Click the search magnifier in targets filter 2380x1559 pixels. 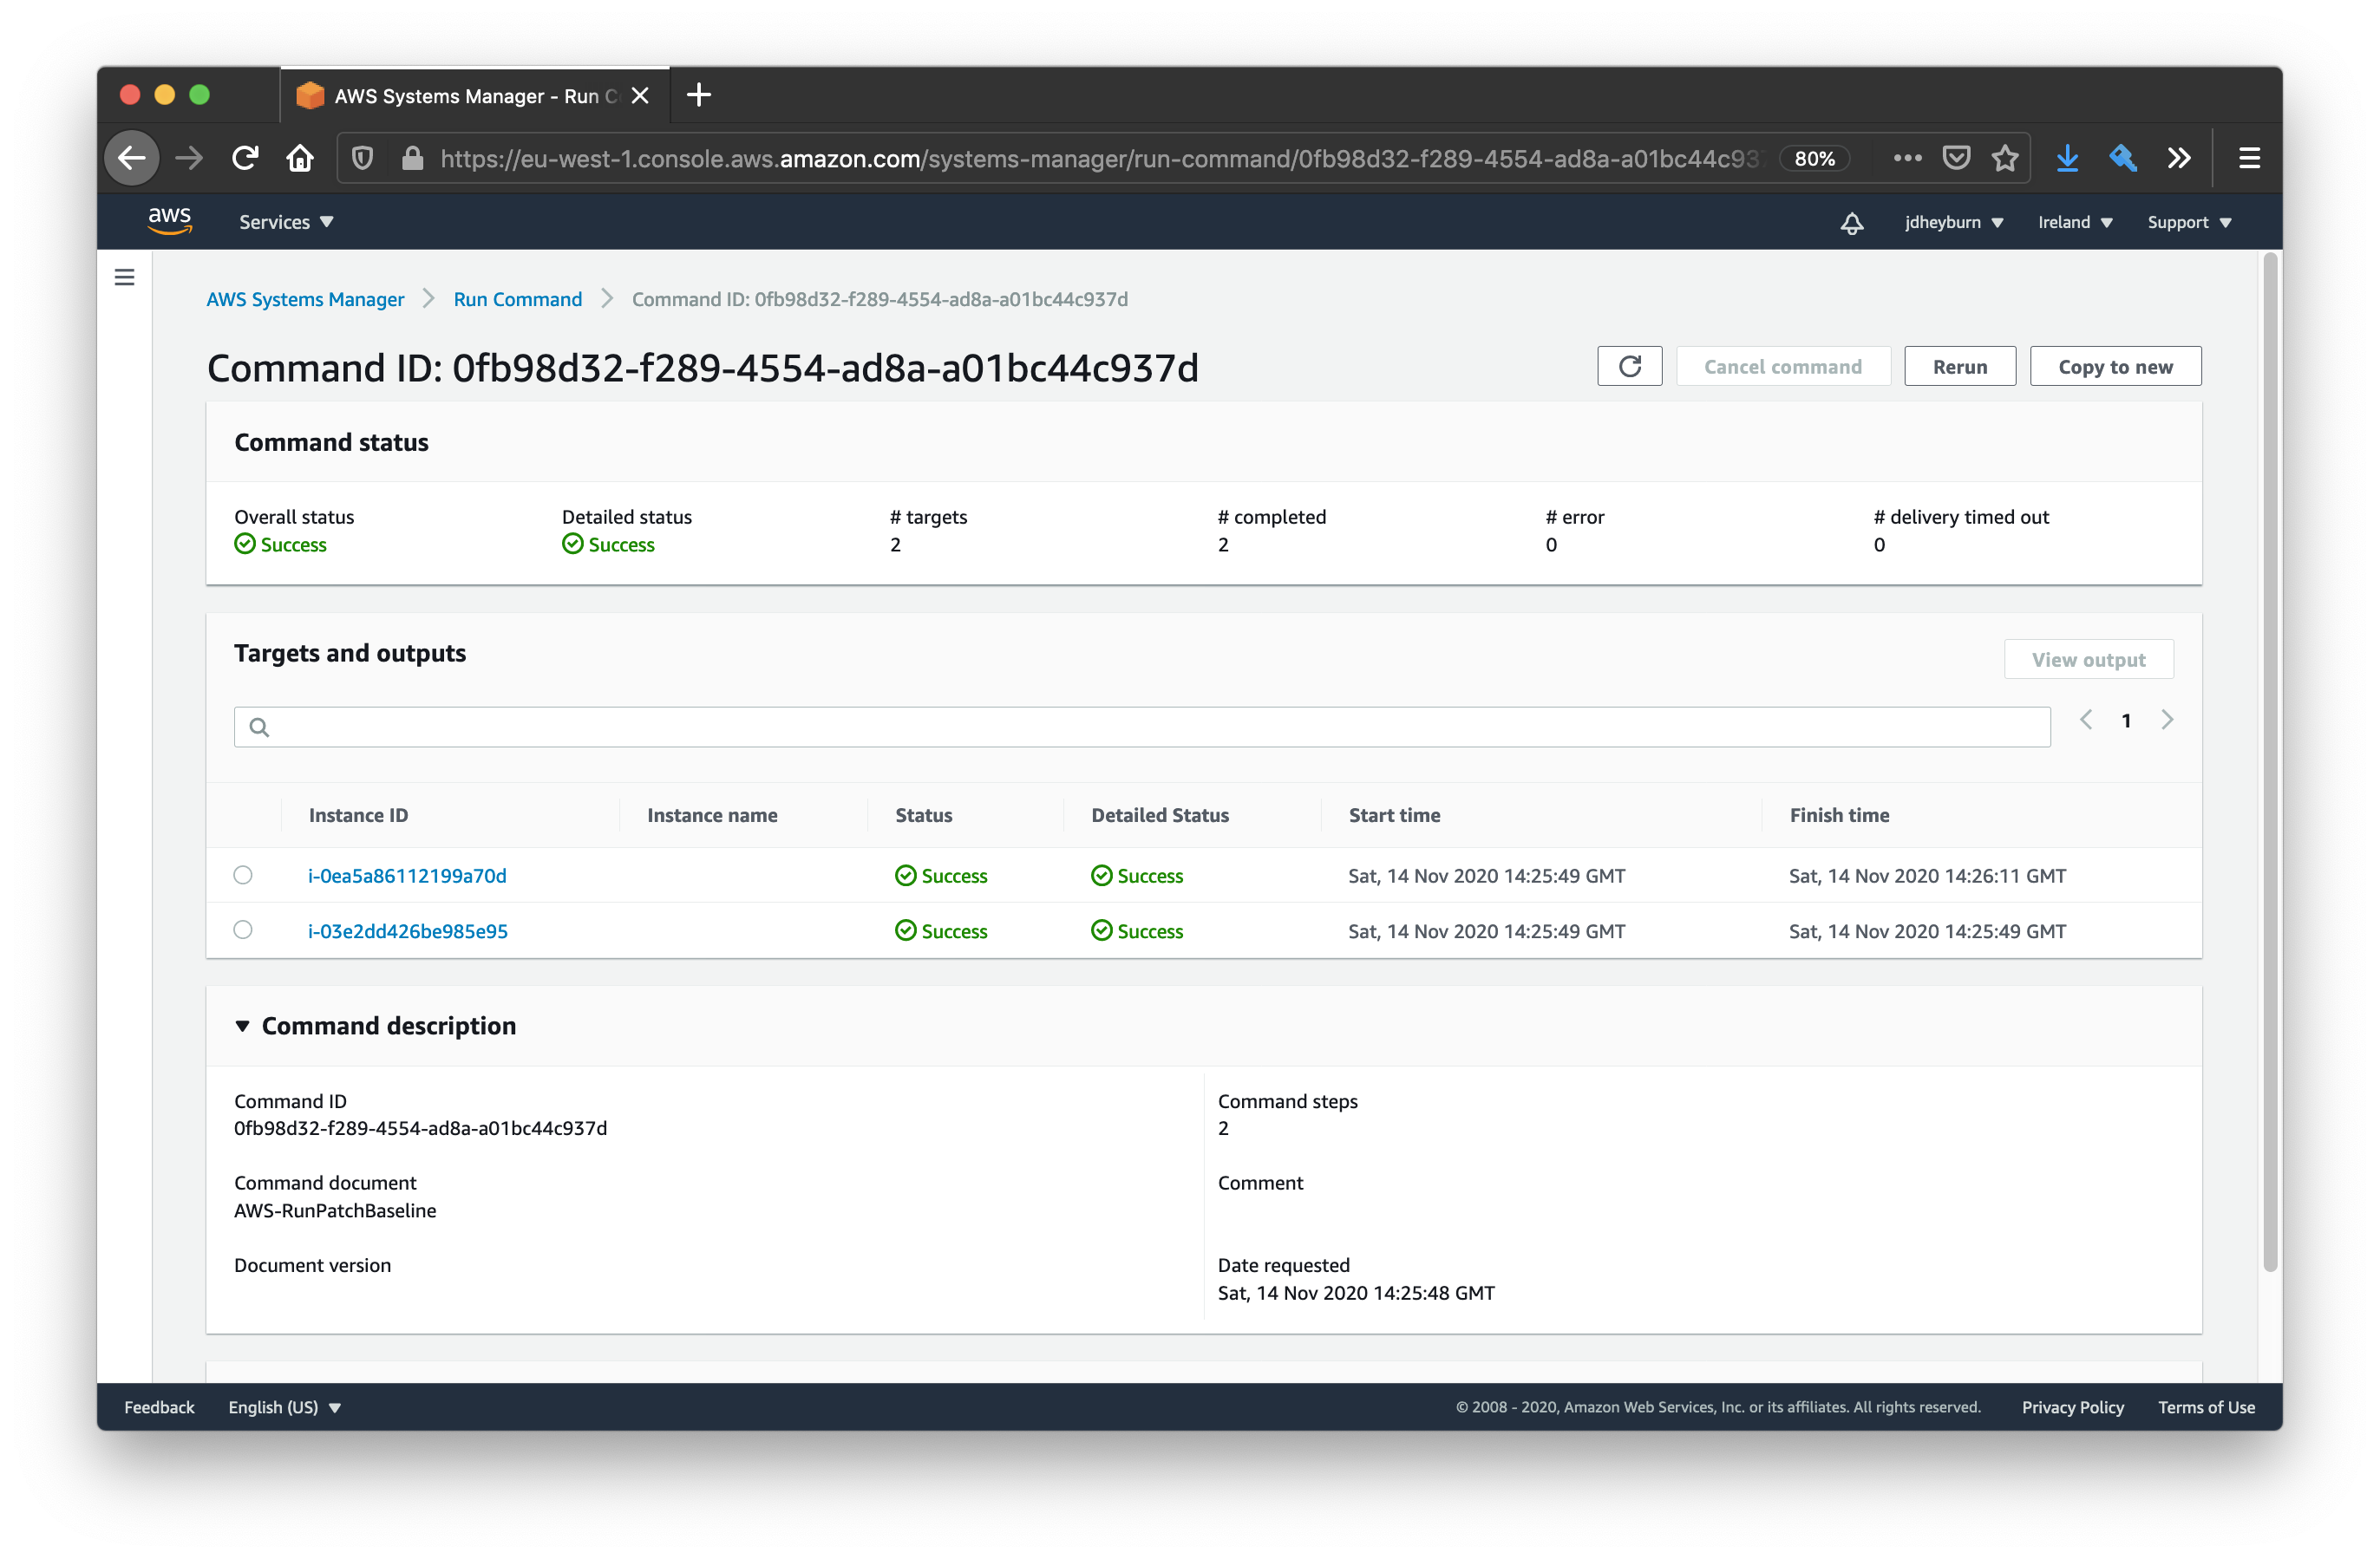(259, 727)
